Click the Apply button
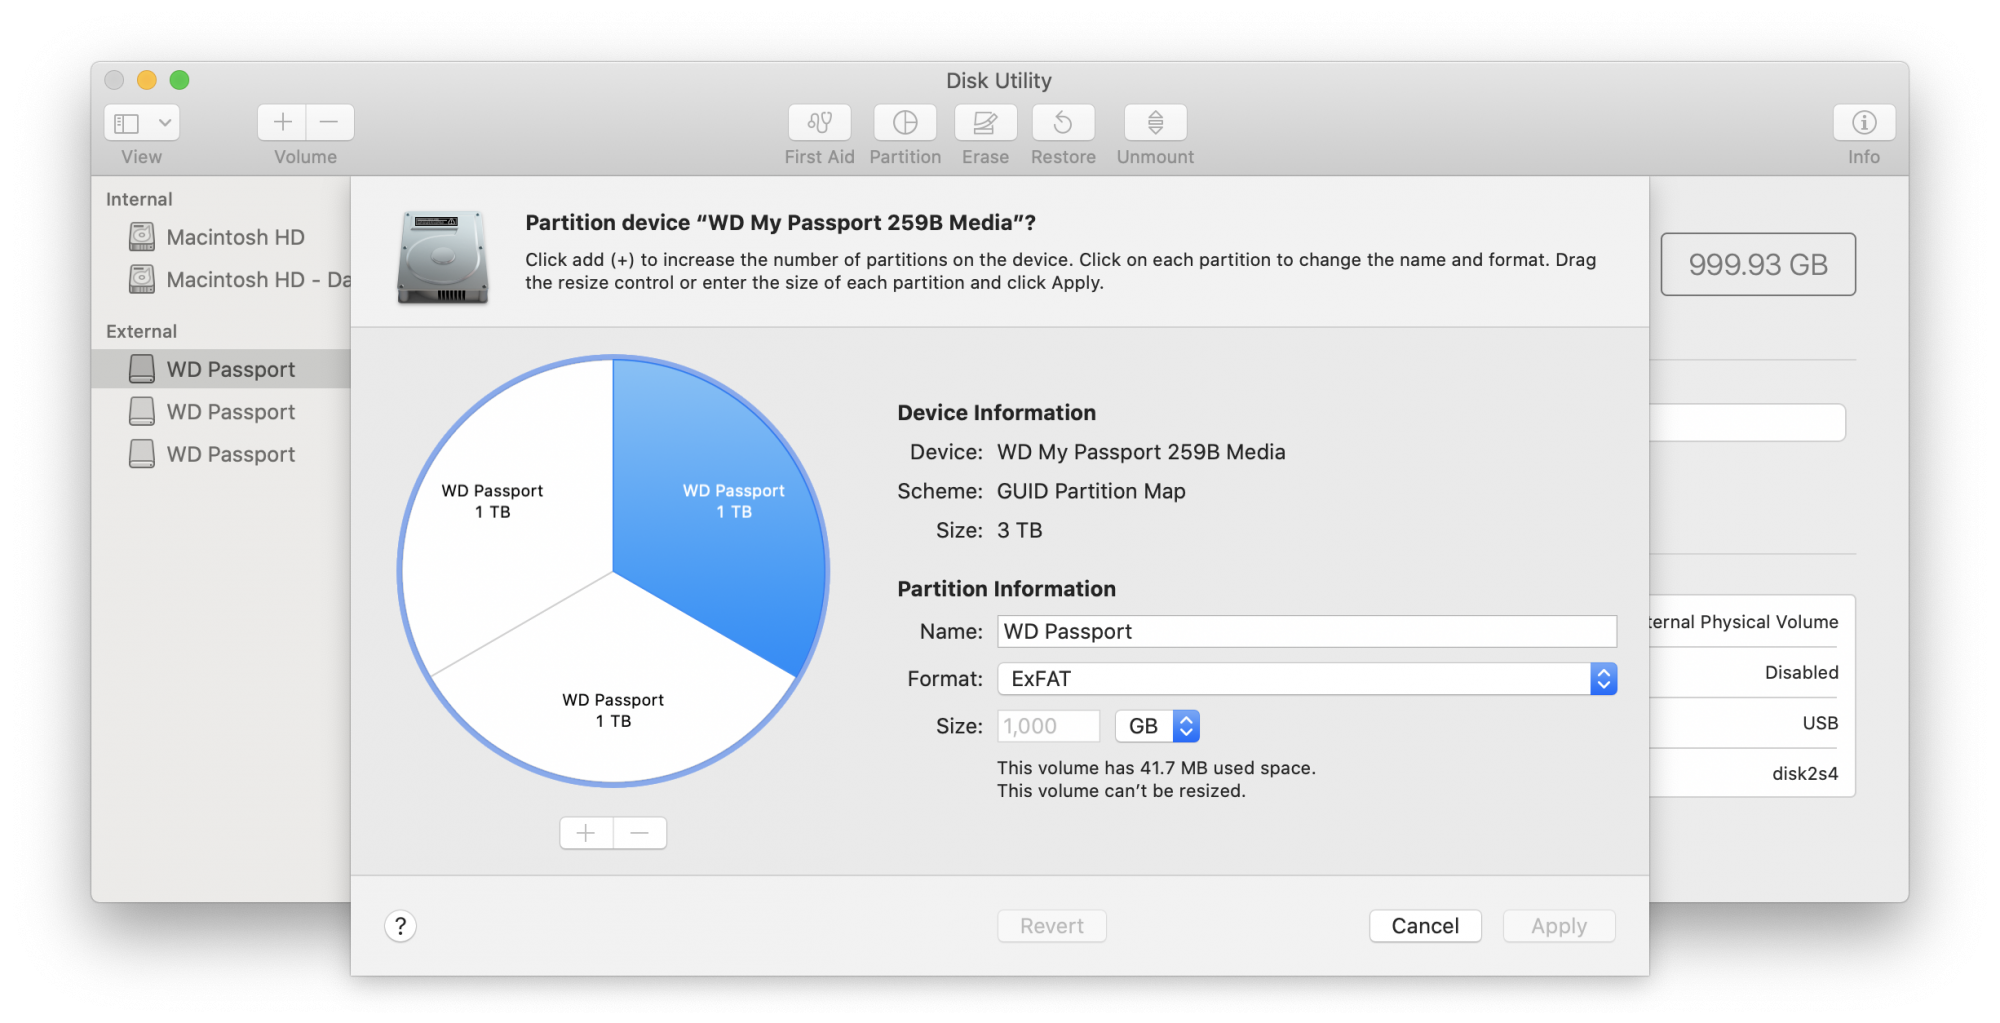Screen dimensions: 2000x1023 [1559, 926]
